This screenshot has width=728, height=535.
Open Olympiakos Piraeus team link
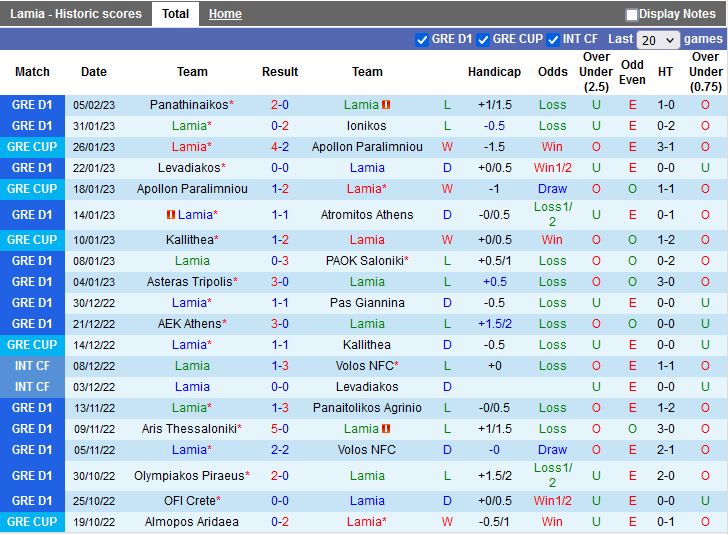tap(189, 476)
